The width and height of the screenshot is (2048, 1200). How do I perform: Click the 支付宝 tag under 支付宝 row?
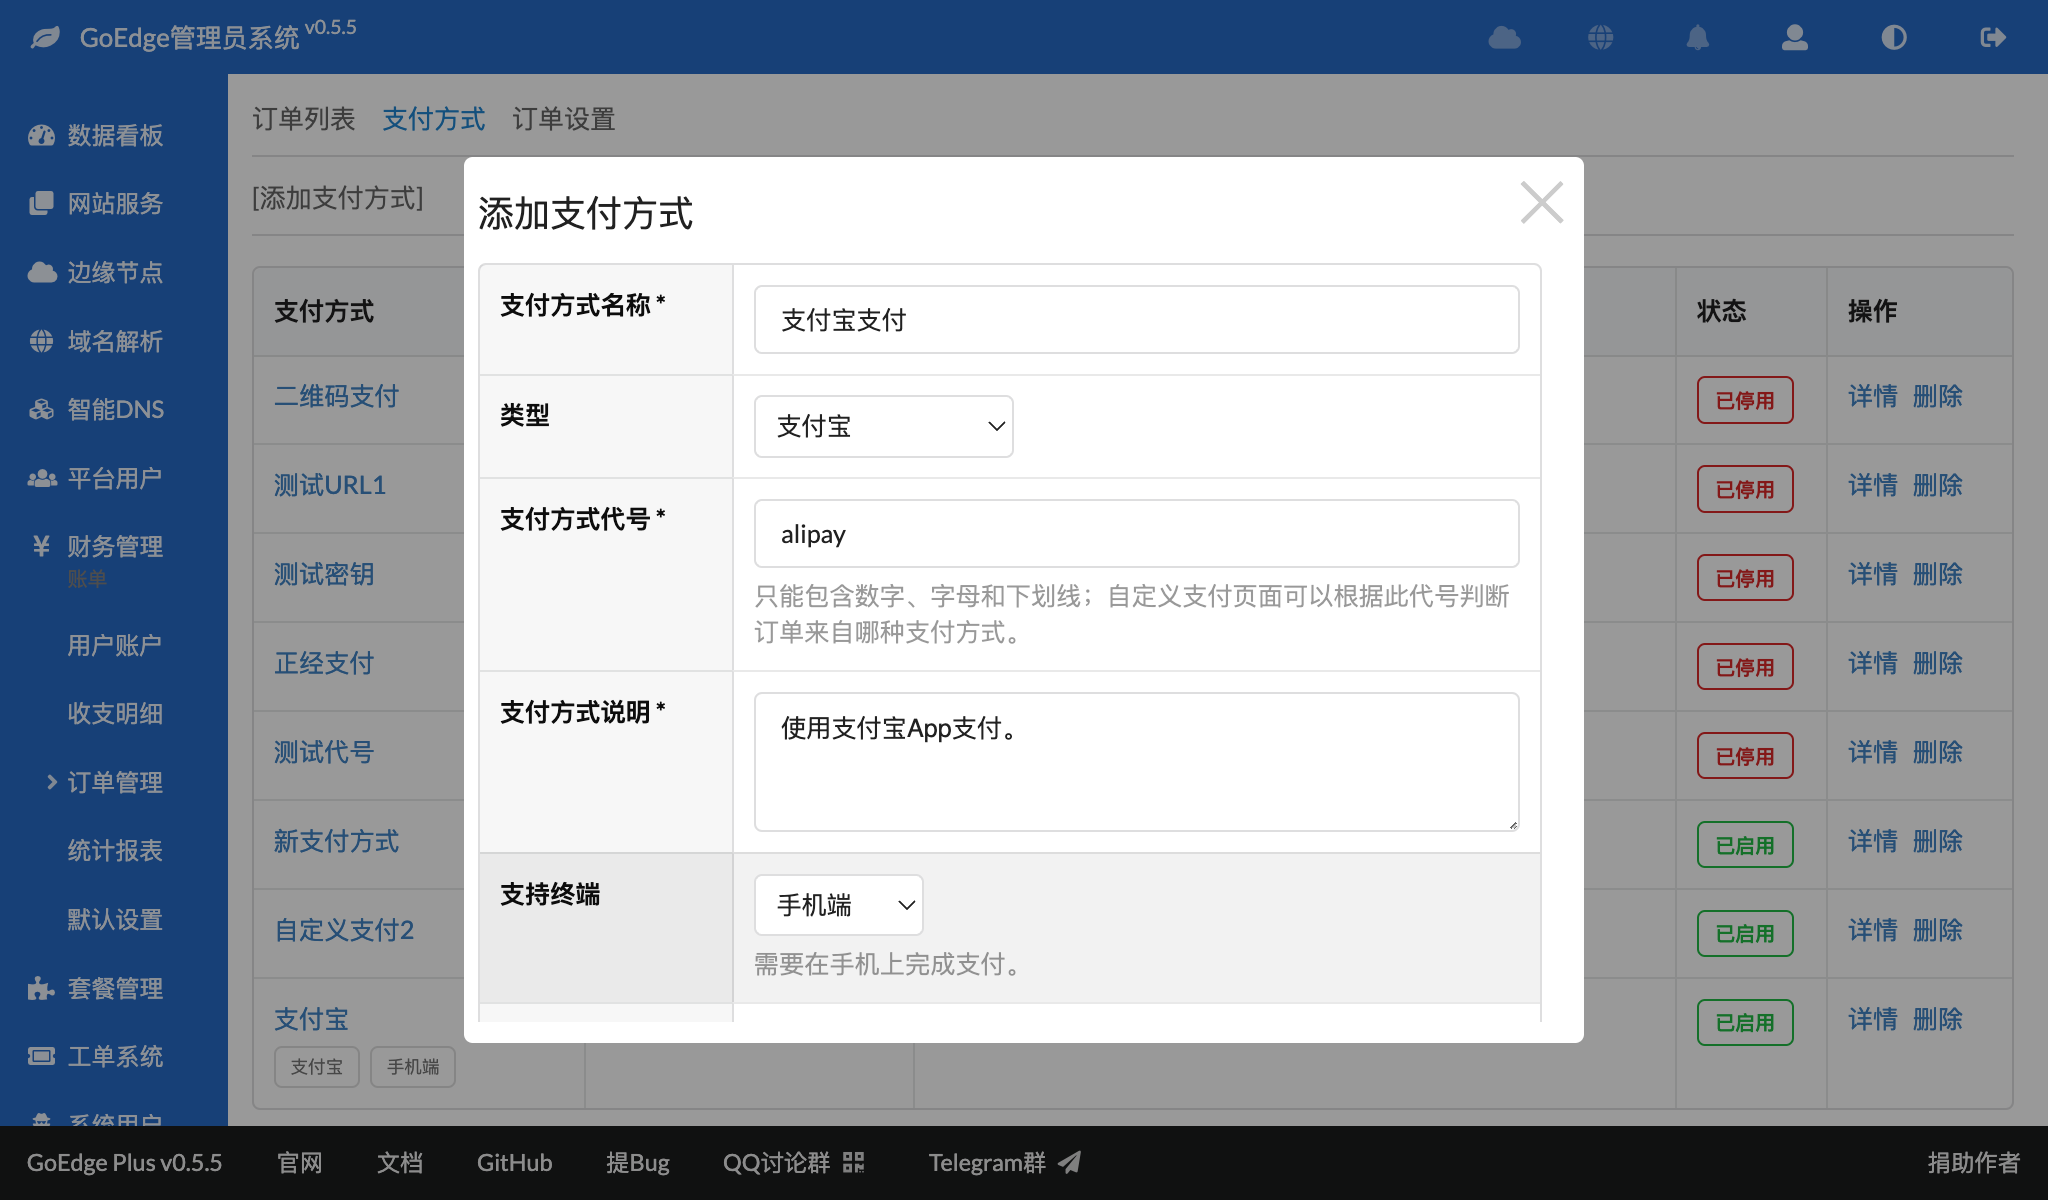tap(317, 1067)
